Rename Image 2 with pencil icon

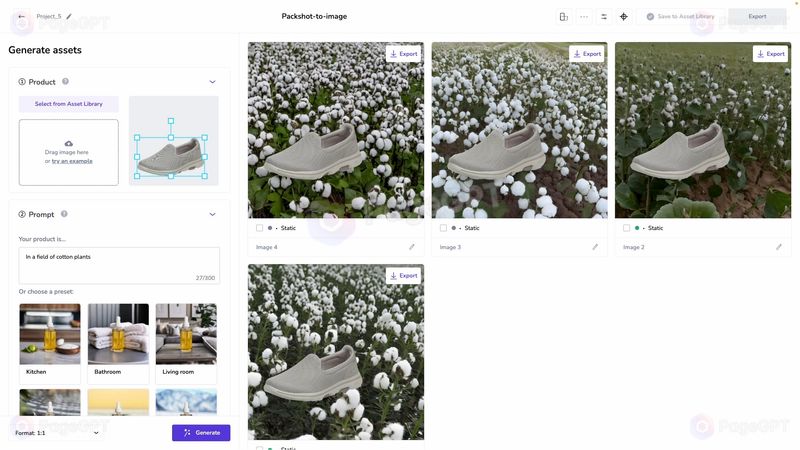[779, 247]
